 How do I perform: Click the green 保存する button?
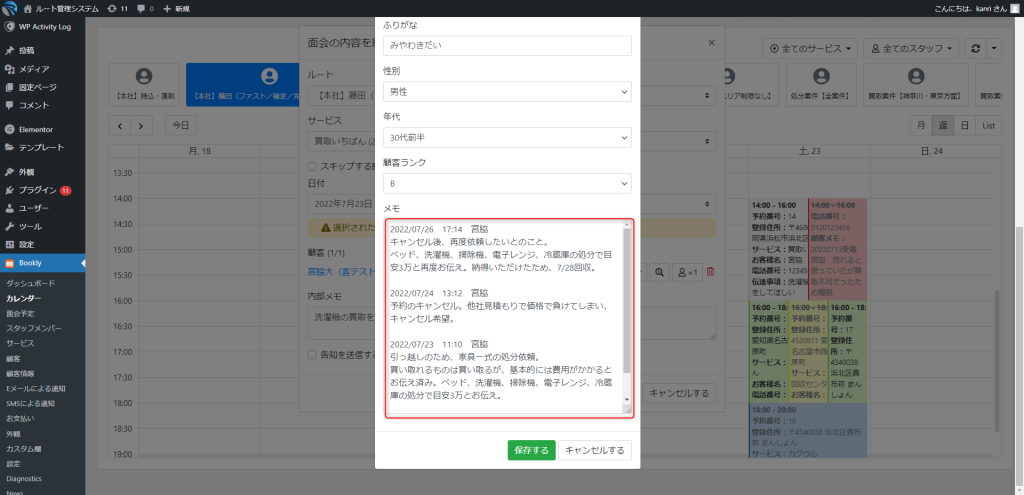click(530, 450)
